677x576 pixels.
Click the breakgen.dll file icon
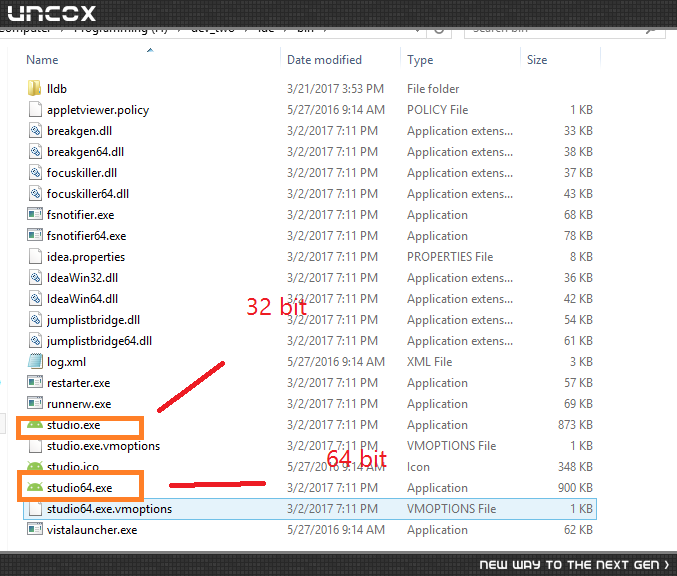pyautogui.click(x=35, y=130)
